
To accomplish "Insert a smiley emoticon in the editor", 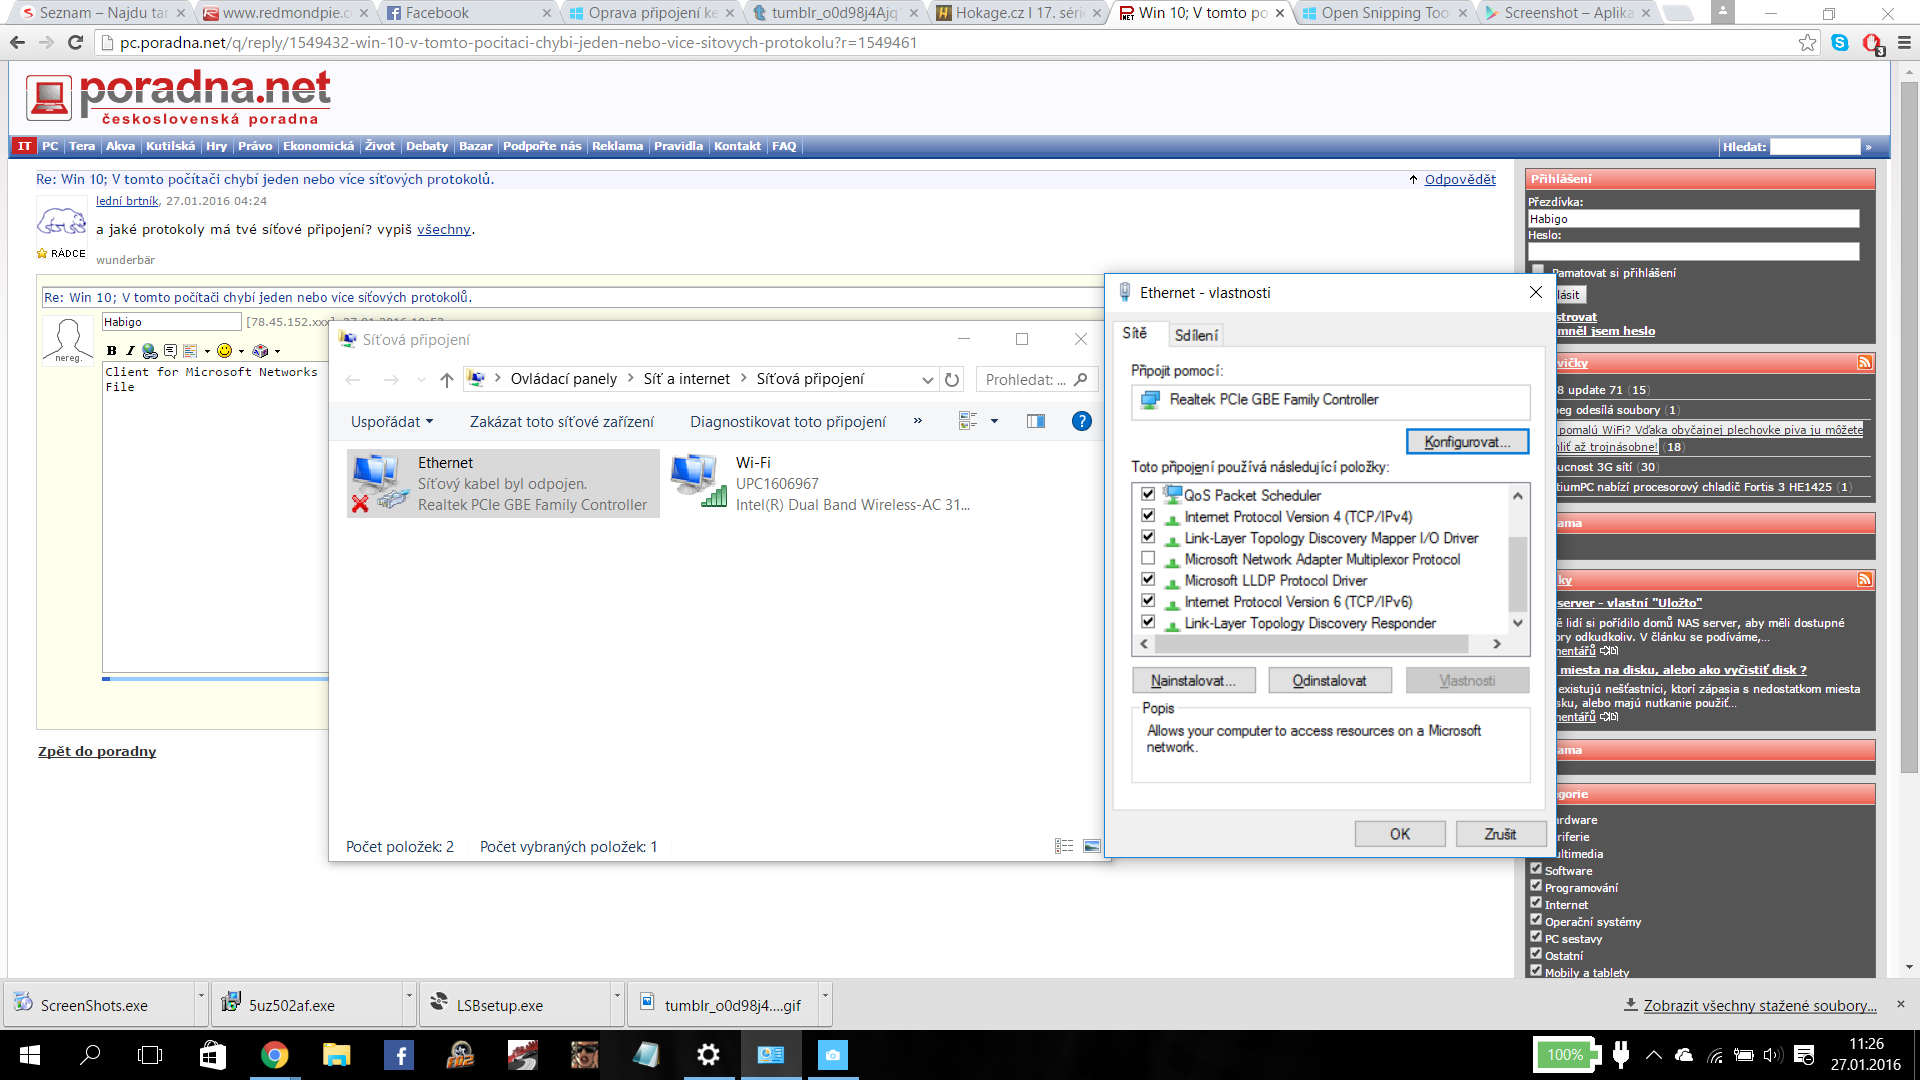I will click(225, 351).
